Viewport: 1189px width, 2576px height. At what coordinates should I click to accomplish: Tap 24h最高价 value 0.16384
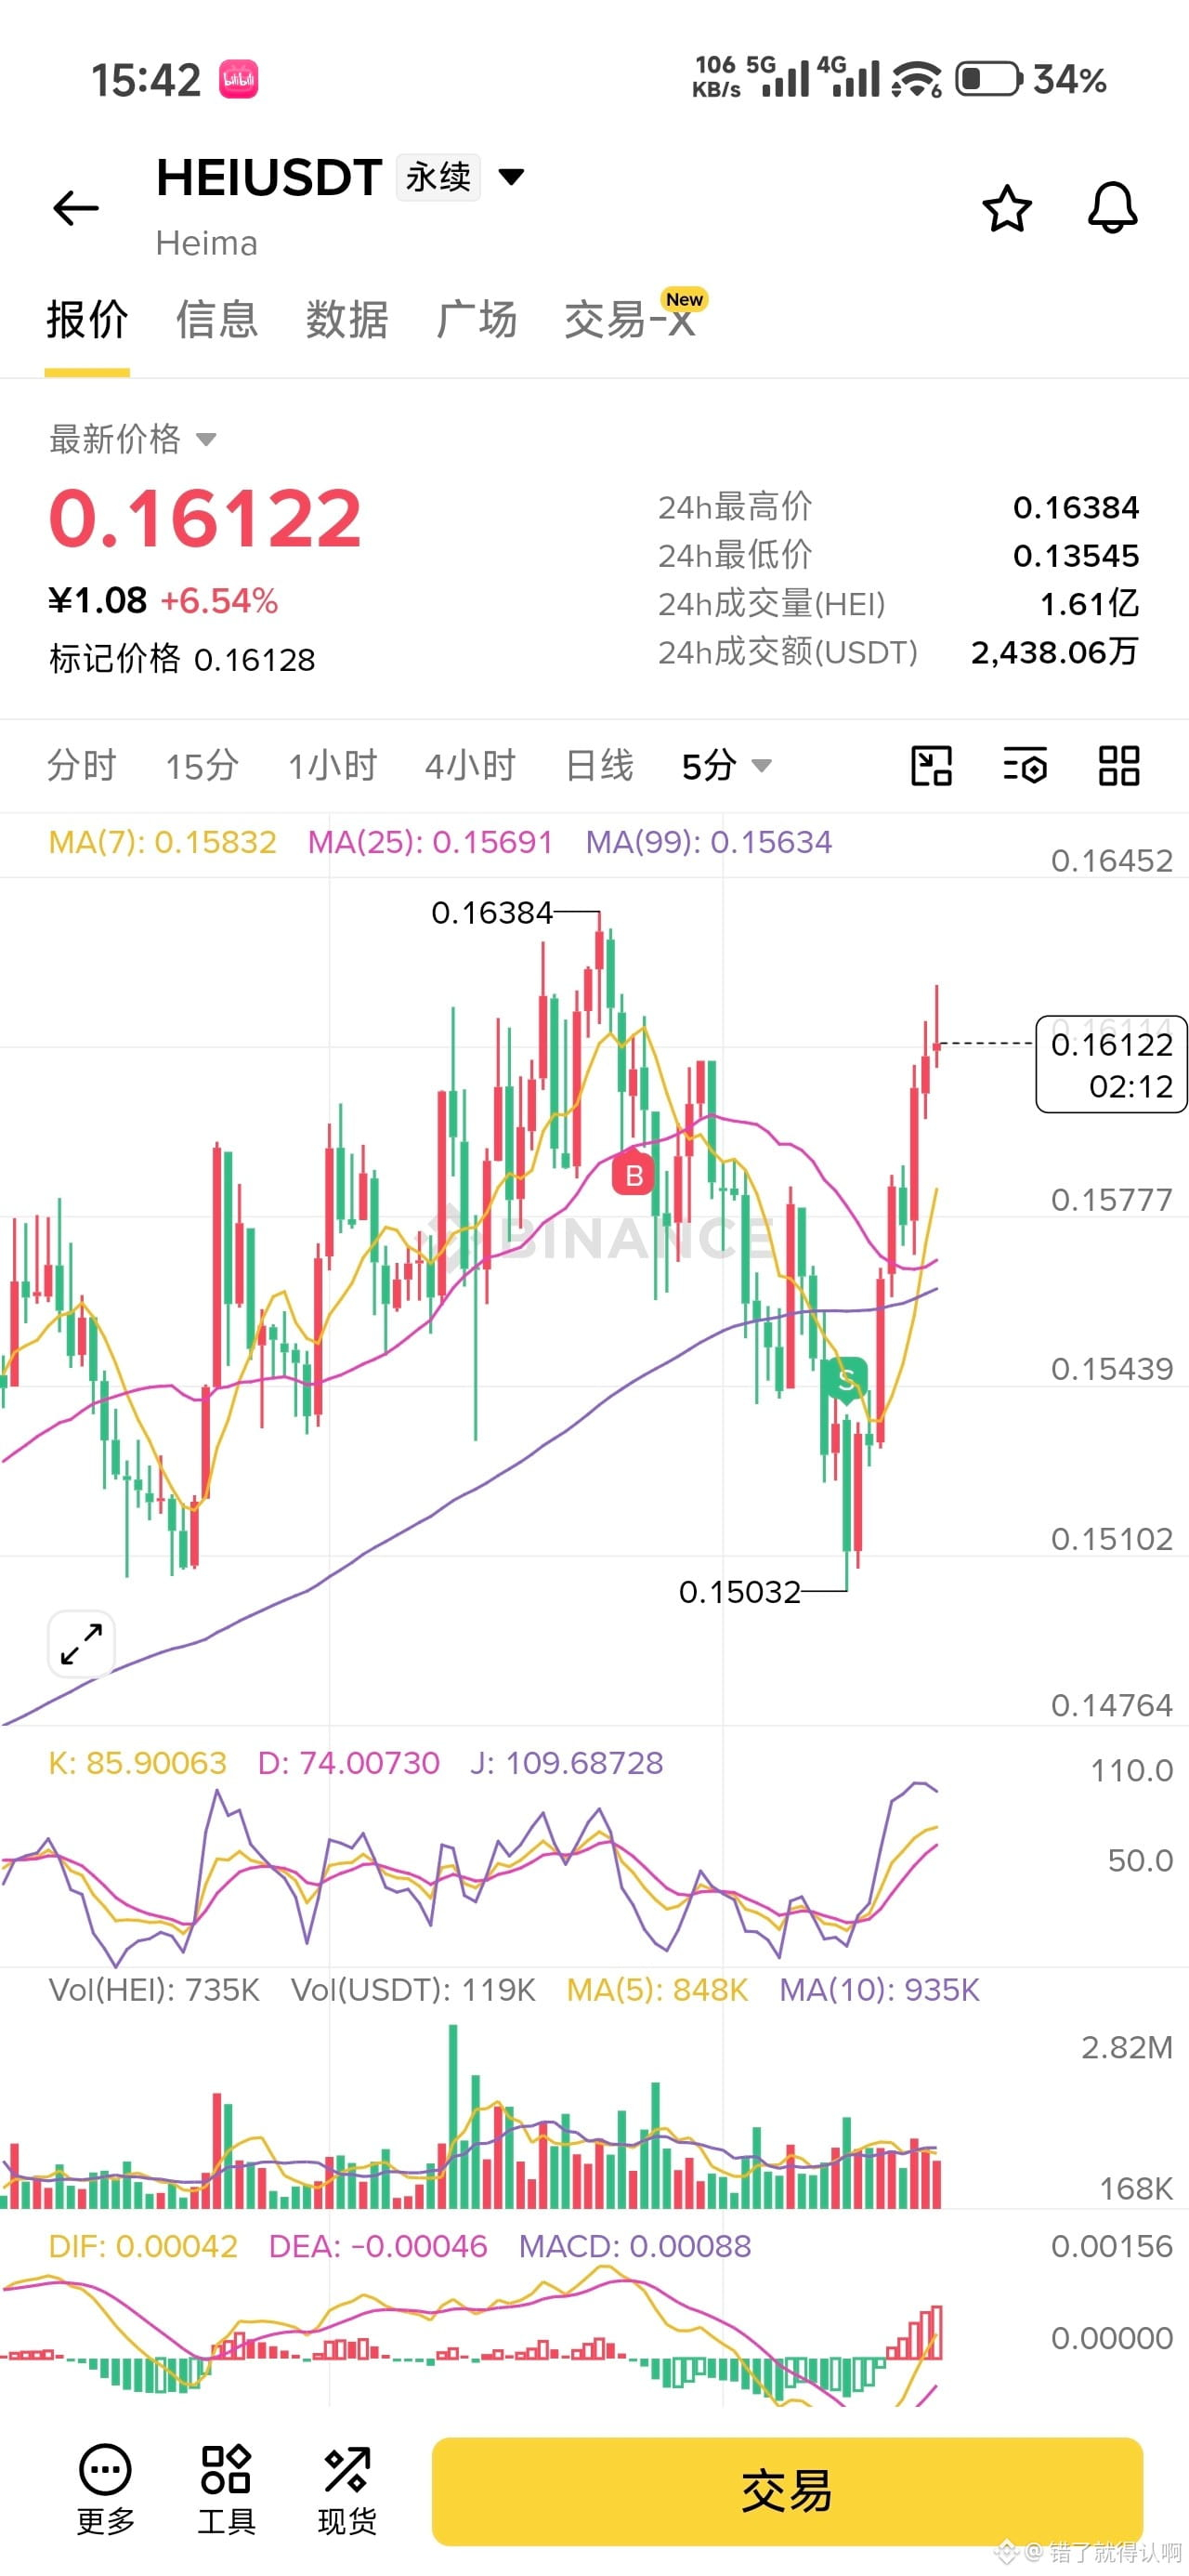coord(1076,508)
